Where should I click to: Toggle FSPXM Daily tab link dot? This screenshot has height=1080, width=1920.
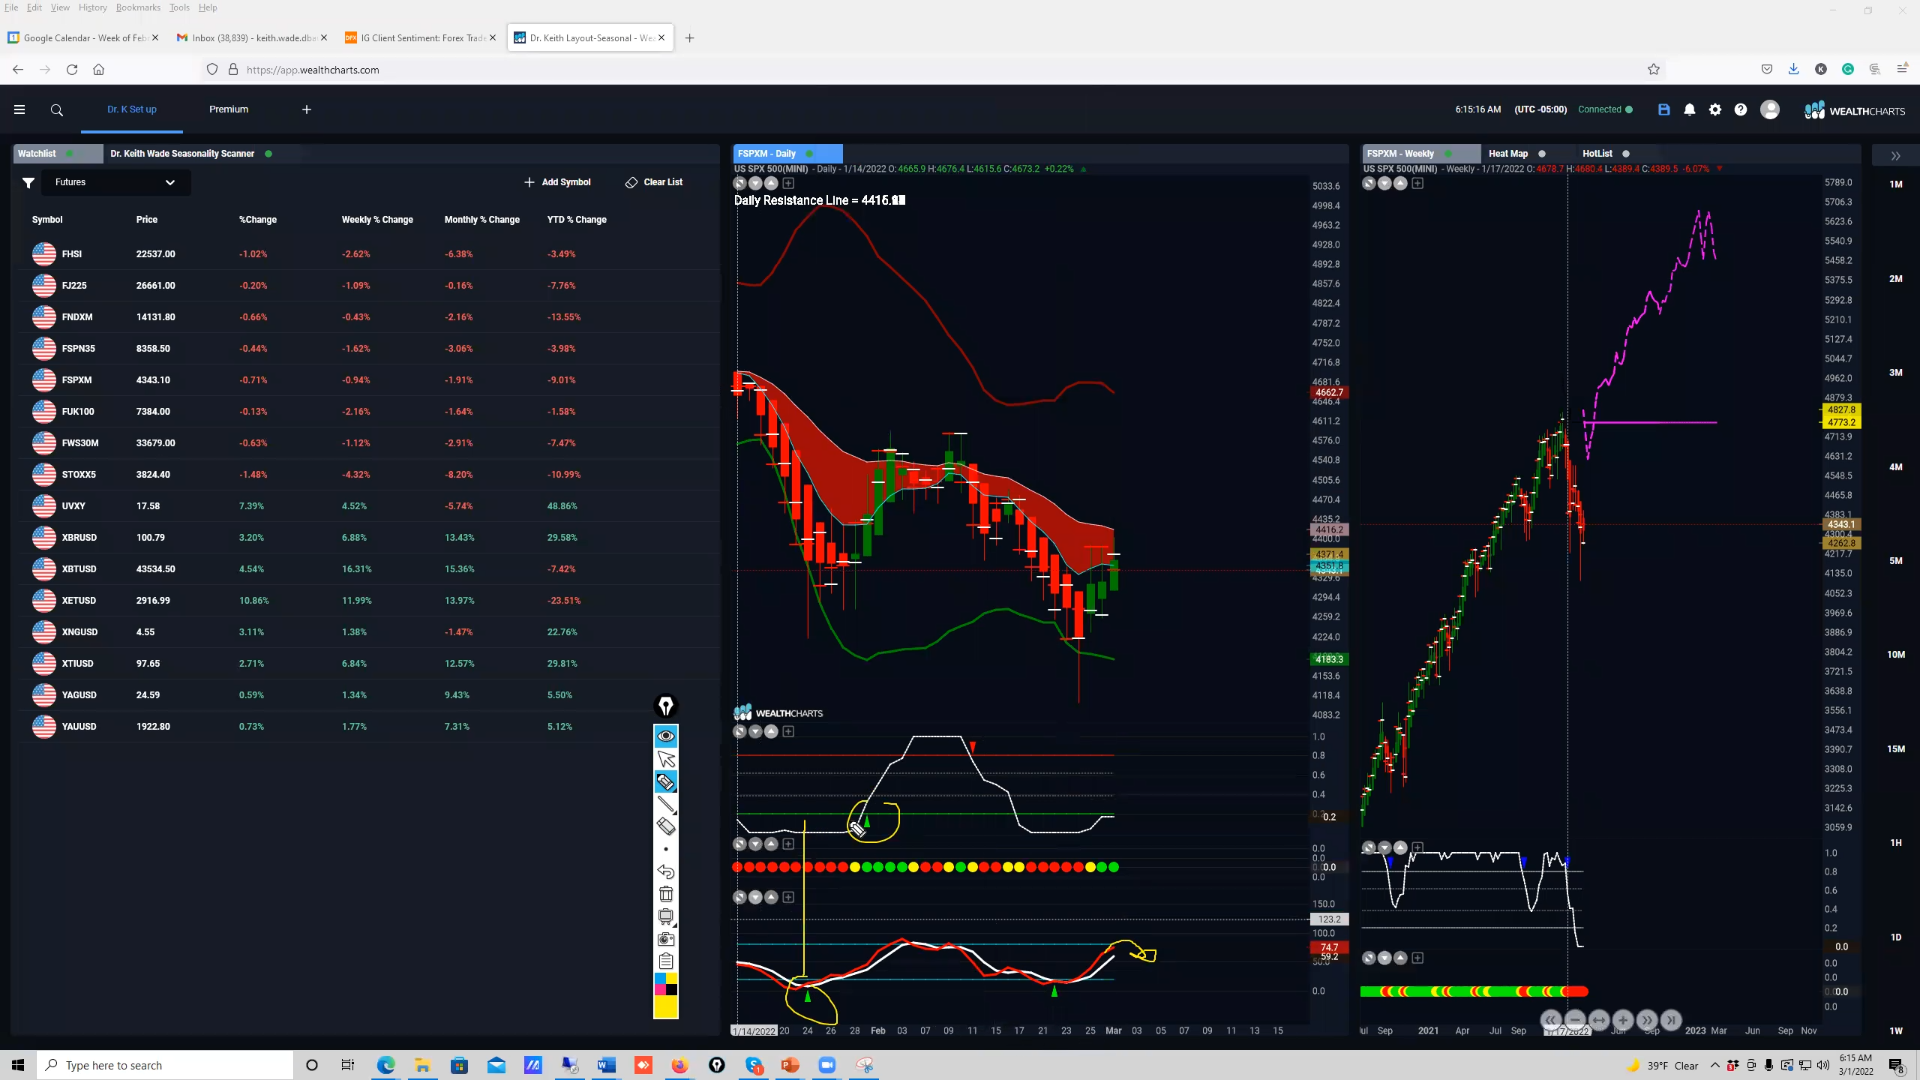point(809,154)
